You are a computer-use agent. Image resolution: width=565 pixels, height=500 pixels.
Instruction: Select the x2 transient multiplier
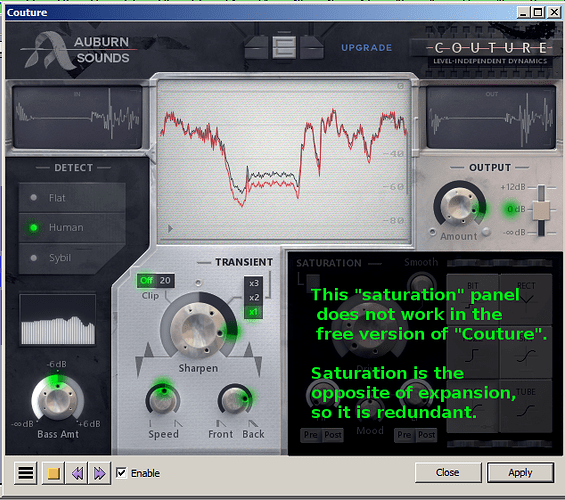tap(254, 298)
